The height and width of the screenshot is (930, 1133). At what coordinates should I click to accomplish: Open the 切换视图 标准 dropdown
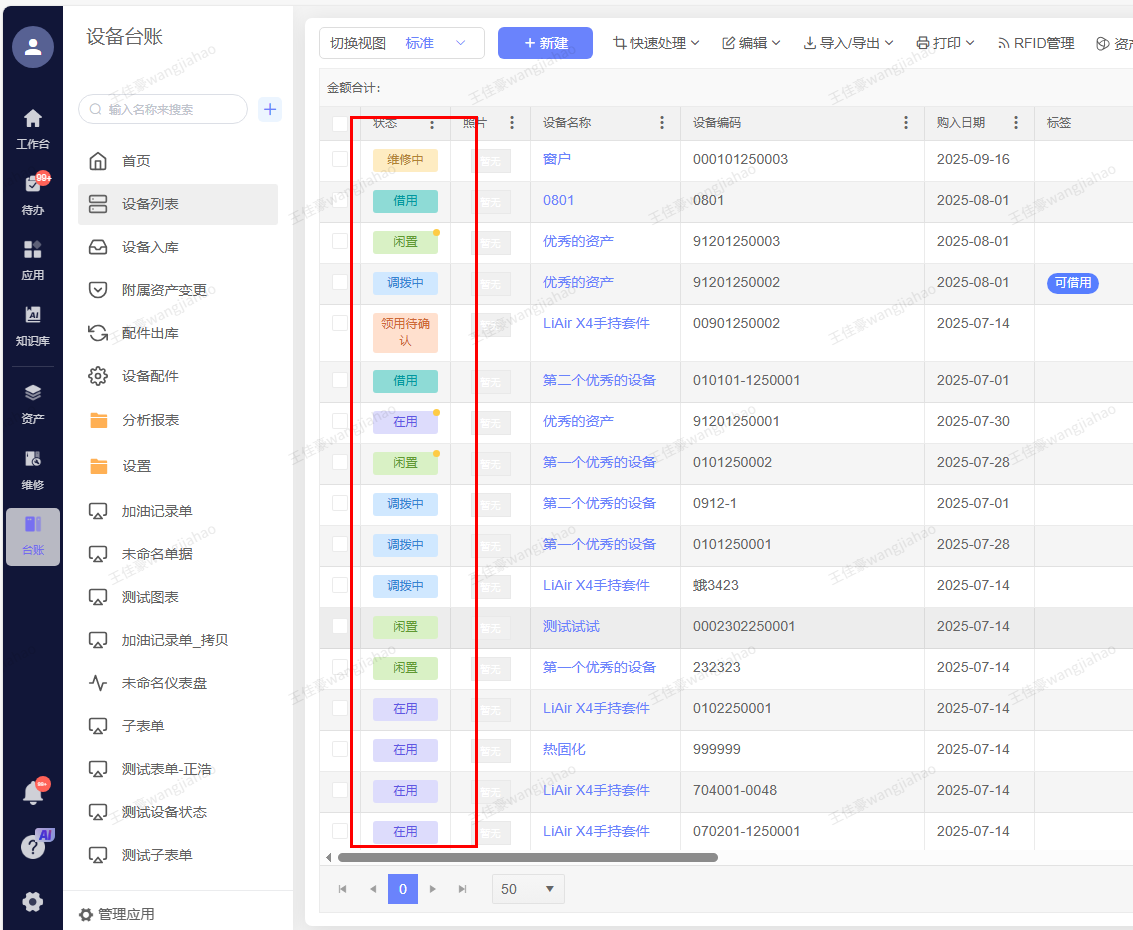pyautogui.click(x=402, y=43)
